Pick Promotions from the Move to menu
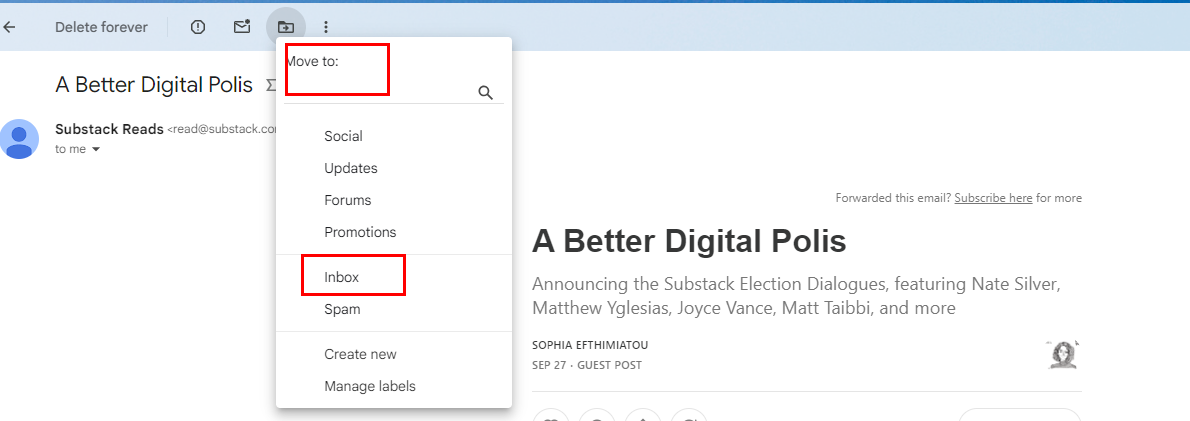The height and width of the screenshot is (421, 1190). (360, 232)
